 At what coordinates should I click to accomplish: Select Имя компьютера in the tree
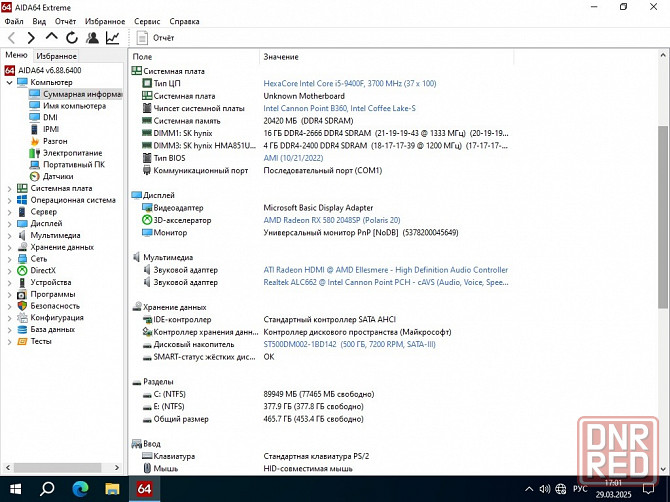tap(74, 106)
